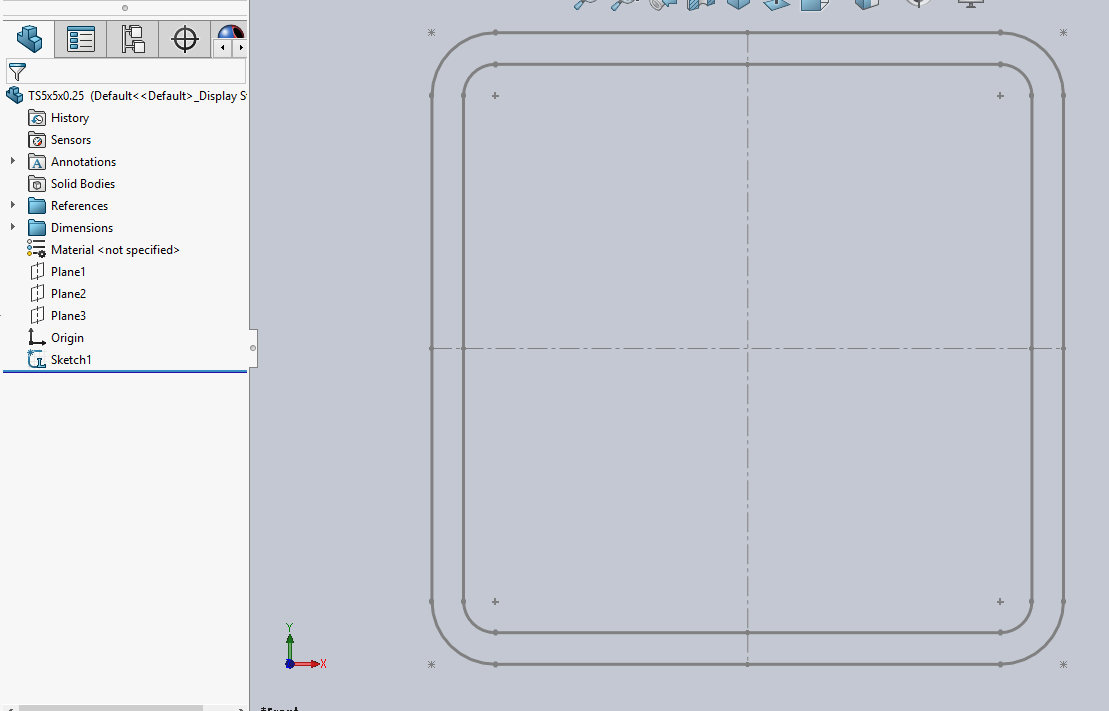Open the DisplayManager sphere tab

tap(231, 31)
